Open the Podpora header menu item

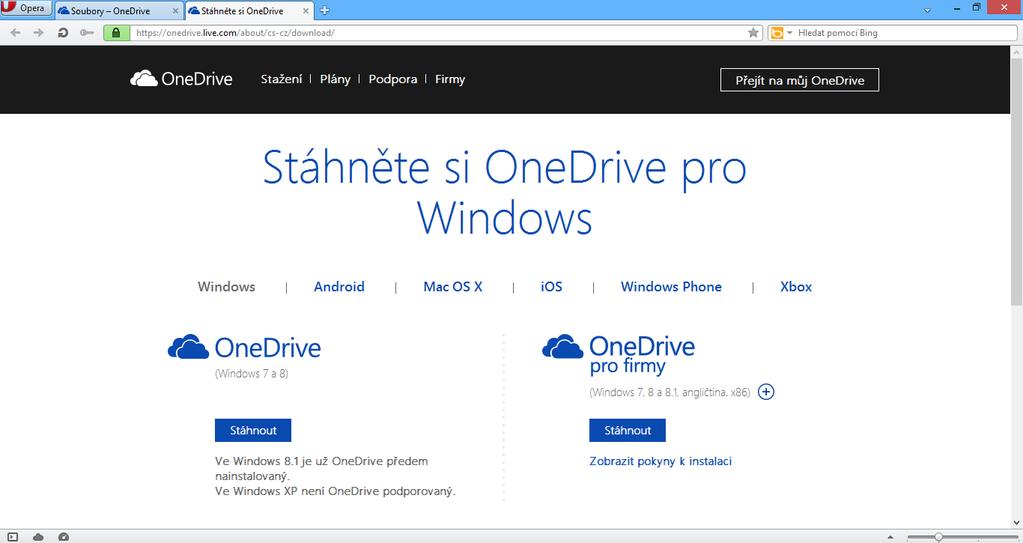pos(393,79)
